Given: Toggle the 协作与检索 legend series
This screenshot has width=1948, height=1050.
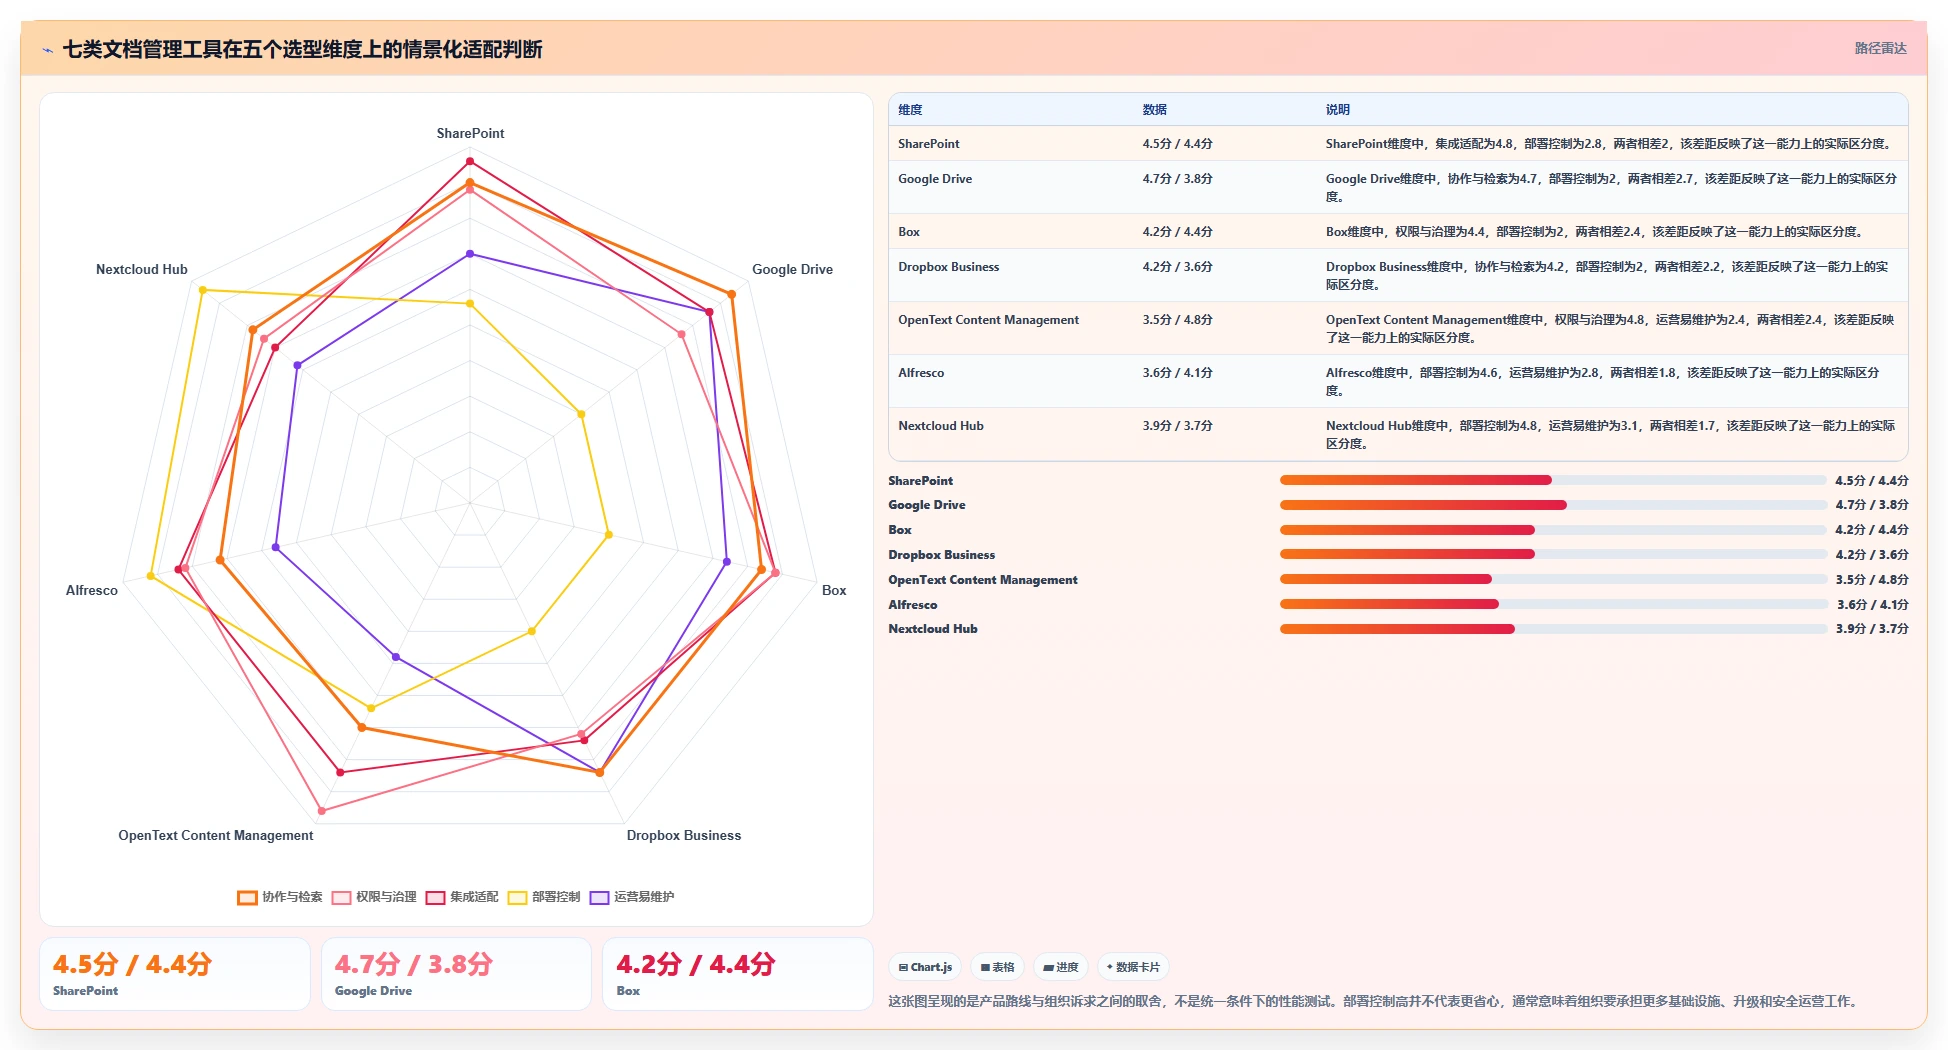Looking at the screenshot, I should pos(280,897).
